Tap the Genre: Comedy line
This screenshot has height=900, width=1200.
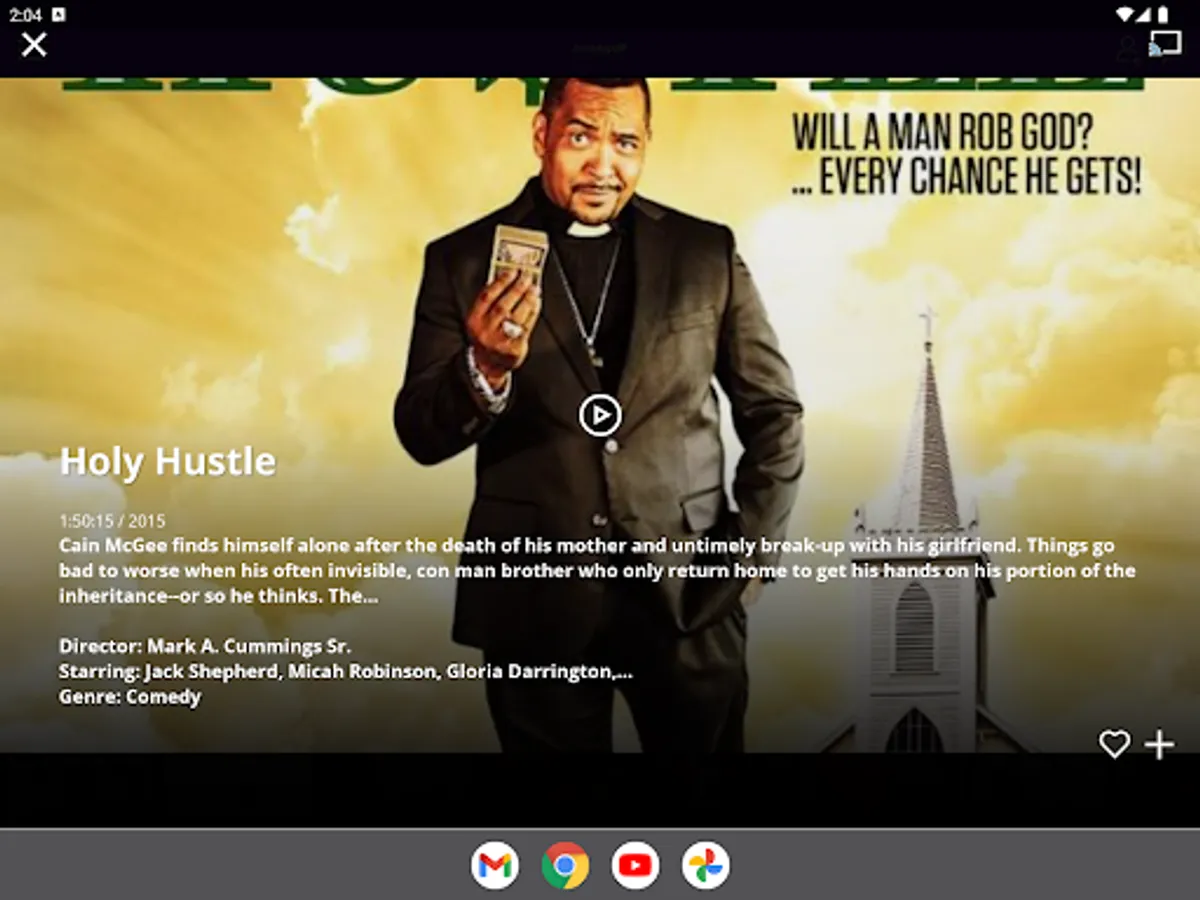(130, 696)
